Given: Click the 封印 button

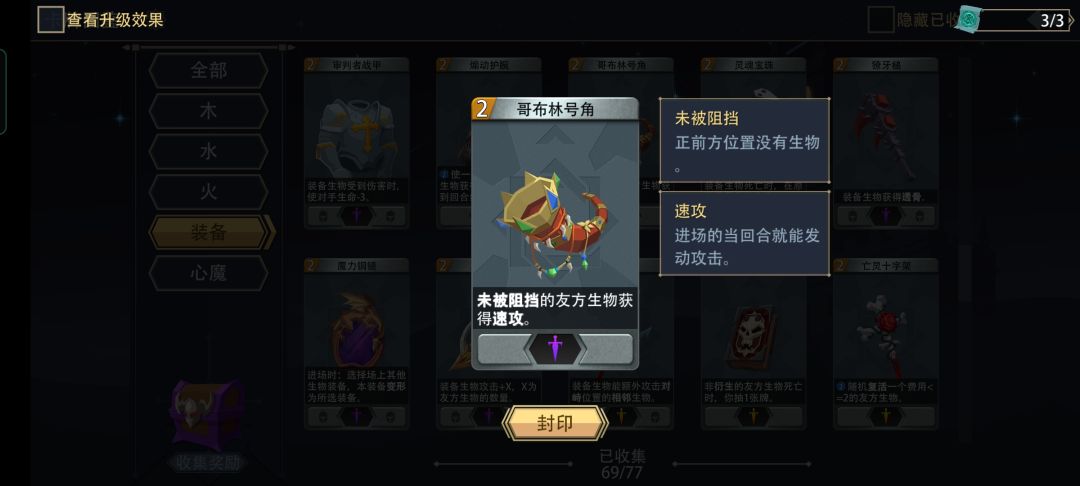Looking at the screenshot, I should pyautogui.click(x=555, y=423).
